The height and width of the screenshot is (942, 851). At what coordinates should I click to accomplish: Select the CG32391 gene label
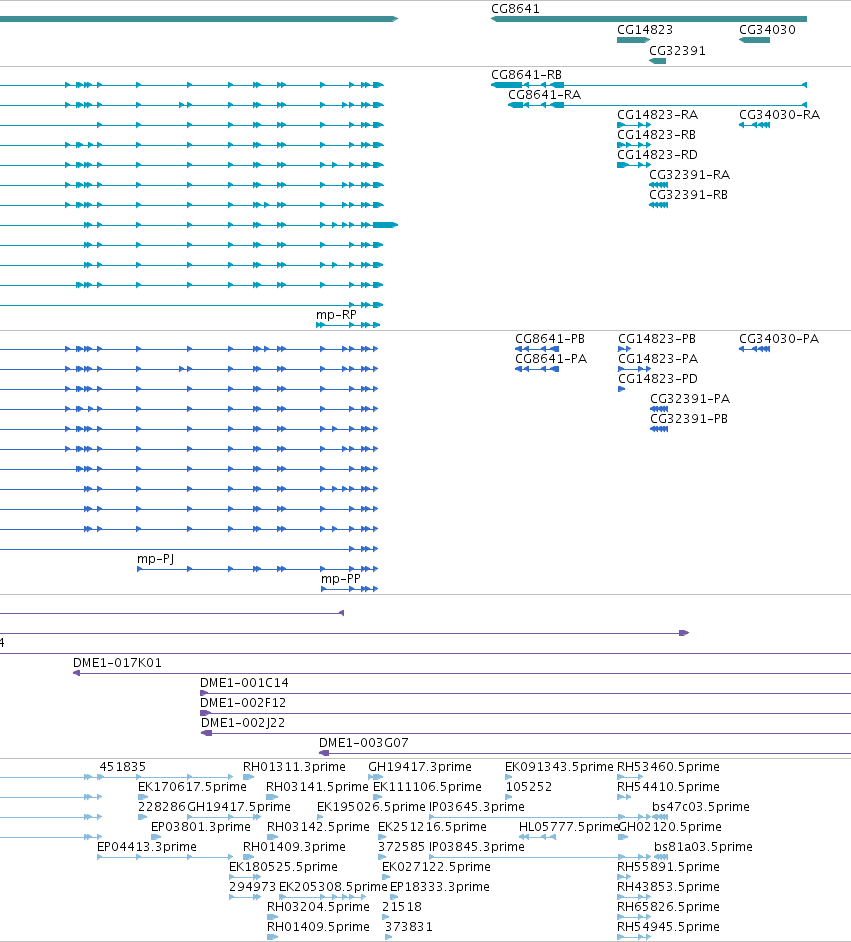pos(677,51)
